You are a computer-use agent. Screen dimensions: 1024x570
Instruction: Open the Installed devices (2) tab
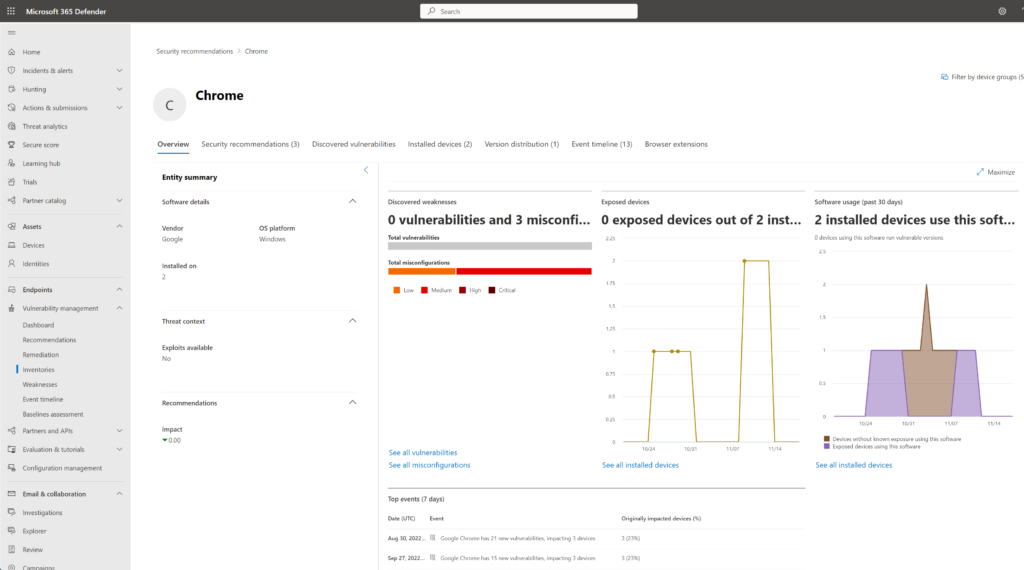[x=440, y=144]
